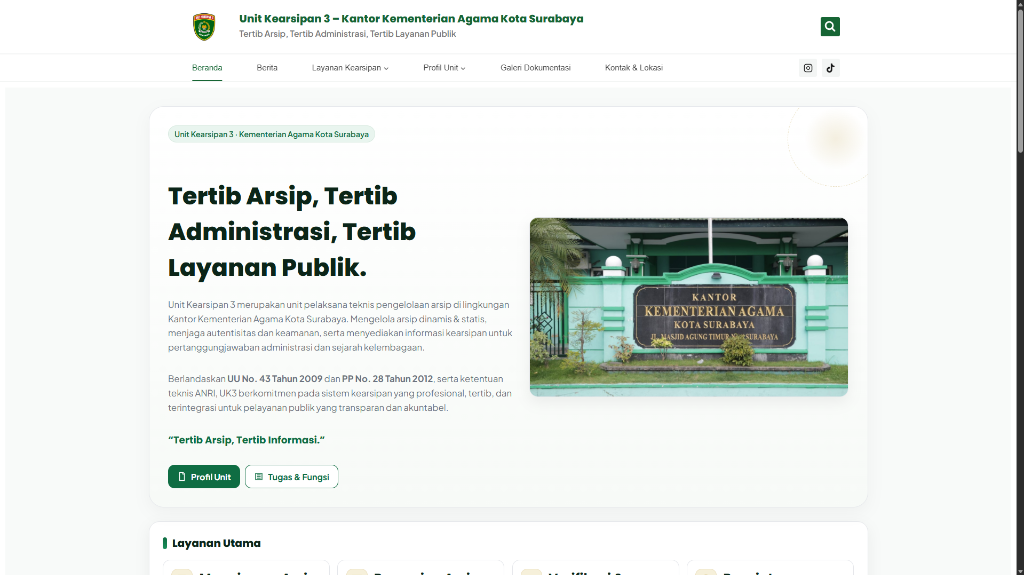
Task: Click the text UU No. 43 Tahun 2009
Action: [275, 379]
